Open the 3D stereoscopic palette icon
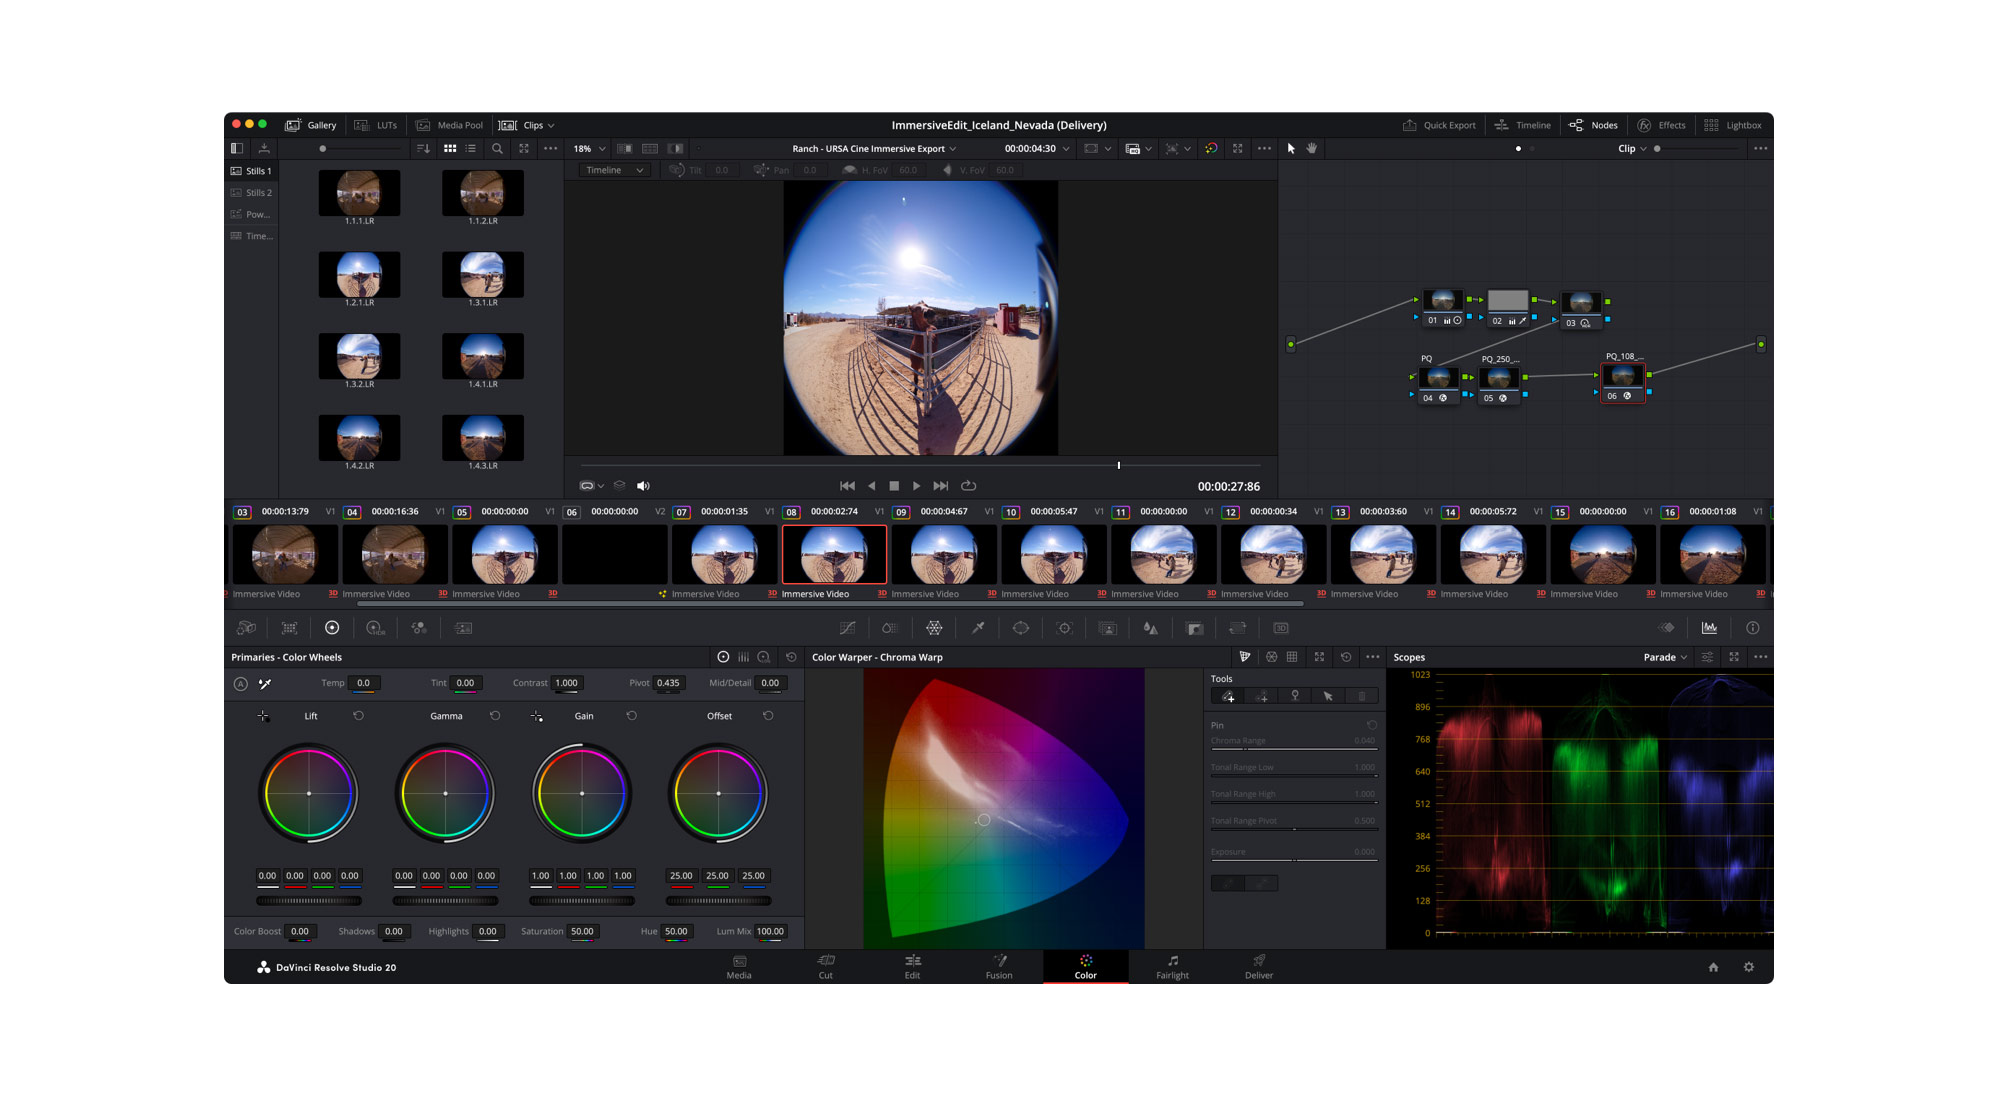Viewport: 2000px width, 1094px height. pos(1280,628)
